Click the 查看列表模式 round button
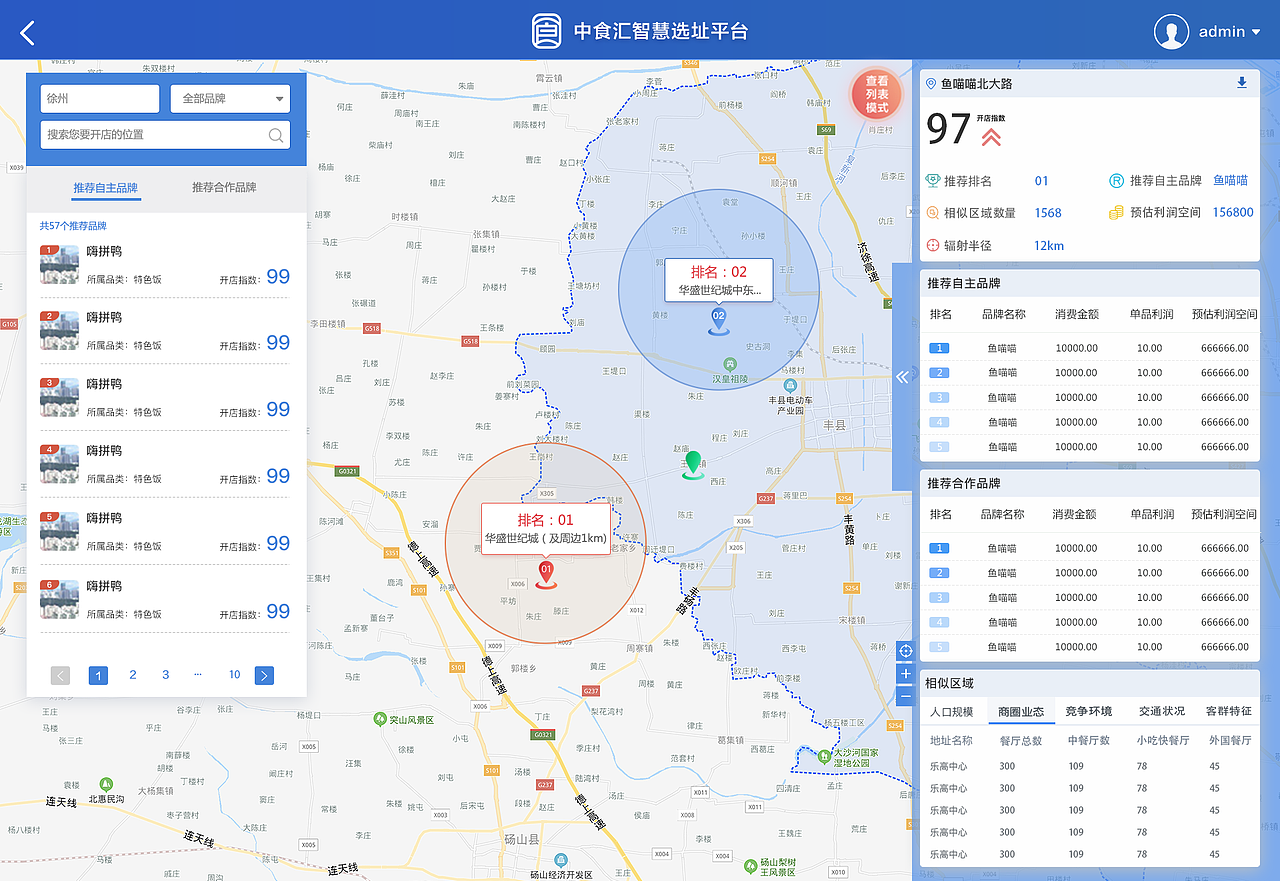1280x881 pixels. [876, 94]
